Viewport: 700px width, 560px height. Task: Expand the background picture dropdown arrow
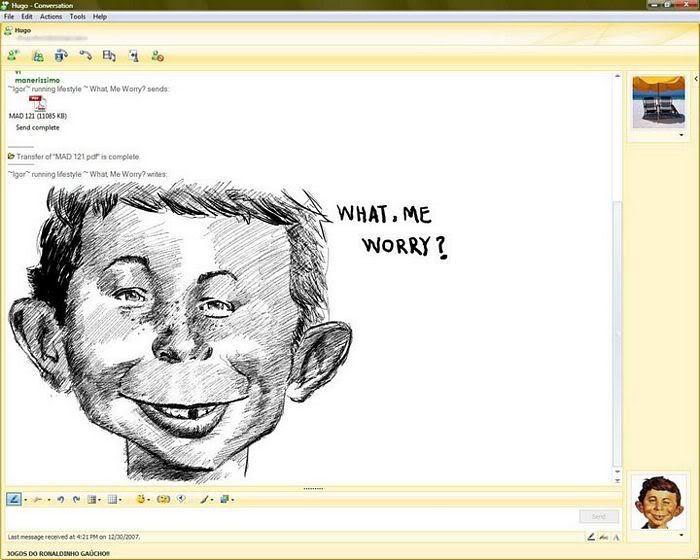(x=233, y=500)
